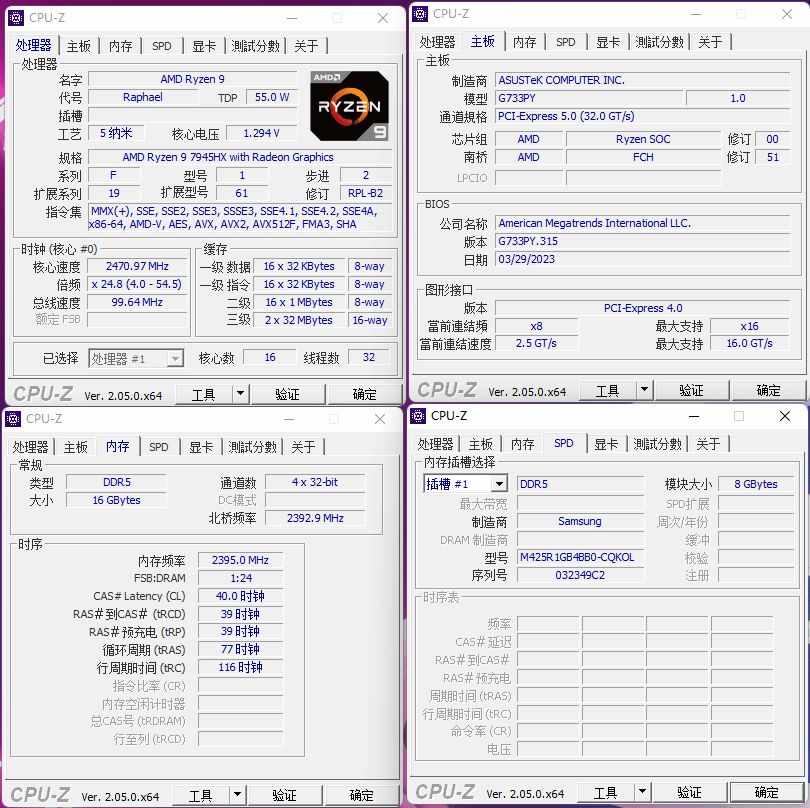Screen dimensions: 810x808
Task: Expand 工具 arrow in SPD window
Action: [642, 791]
